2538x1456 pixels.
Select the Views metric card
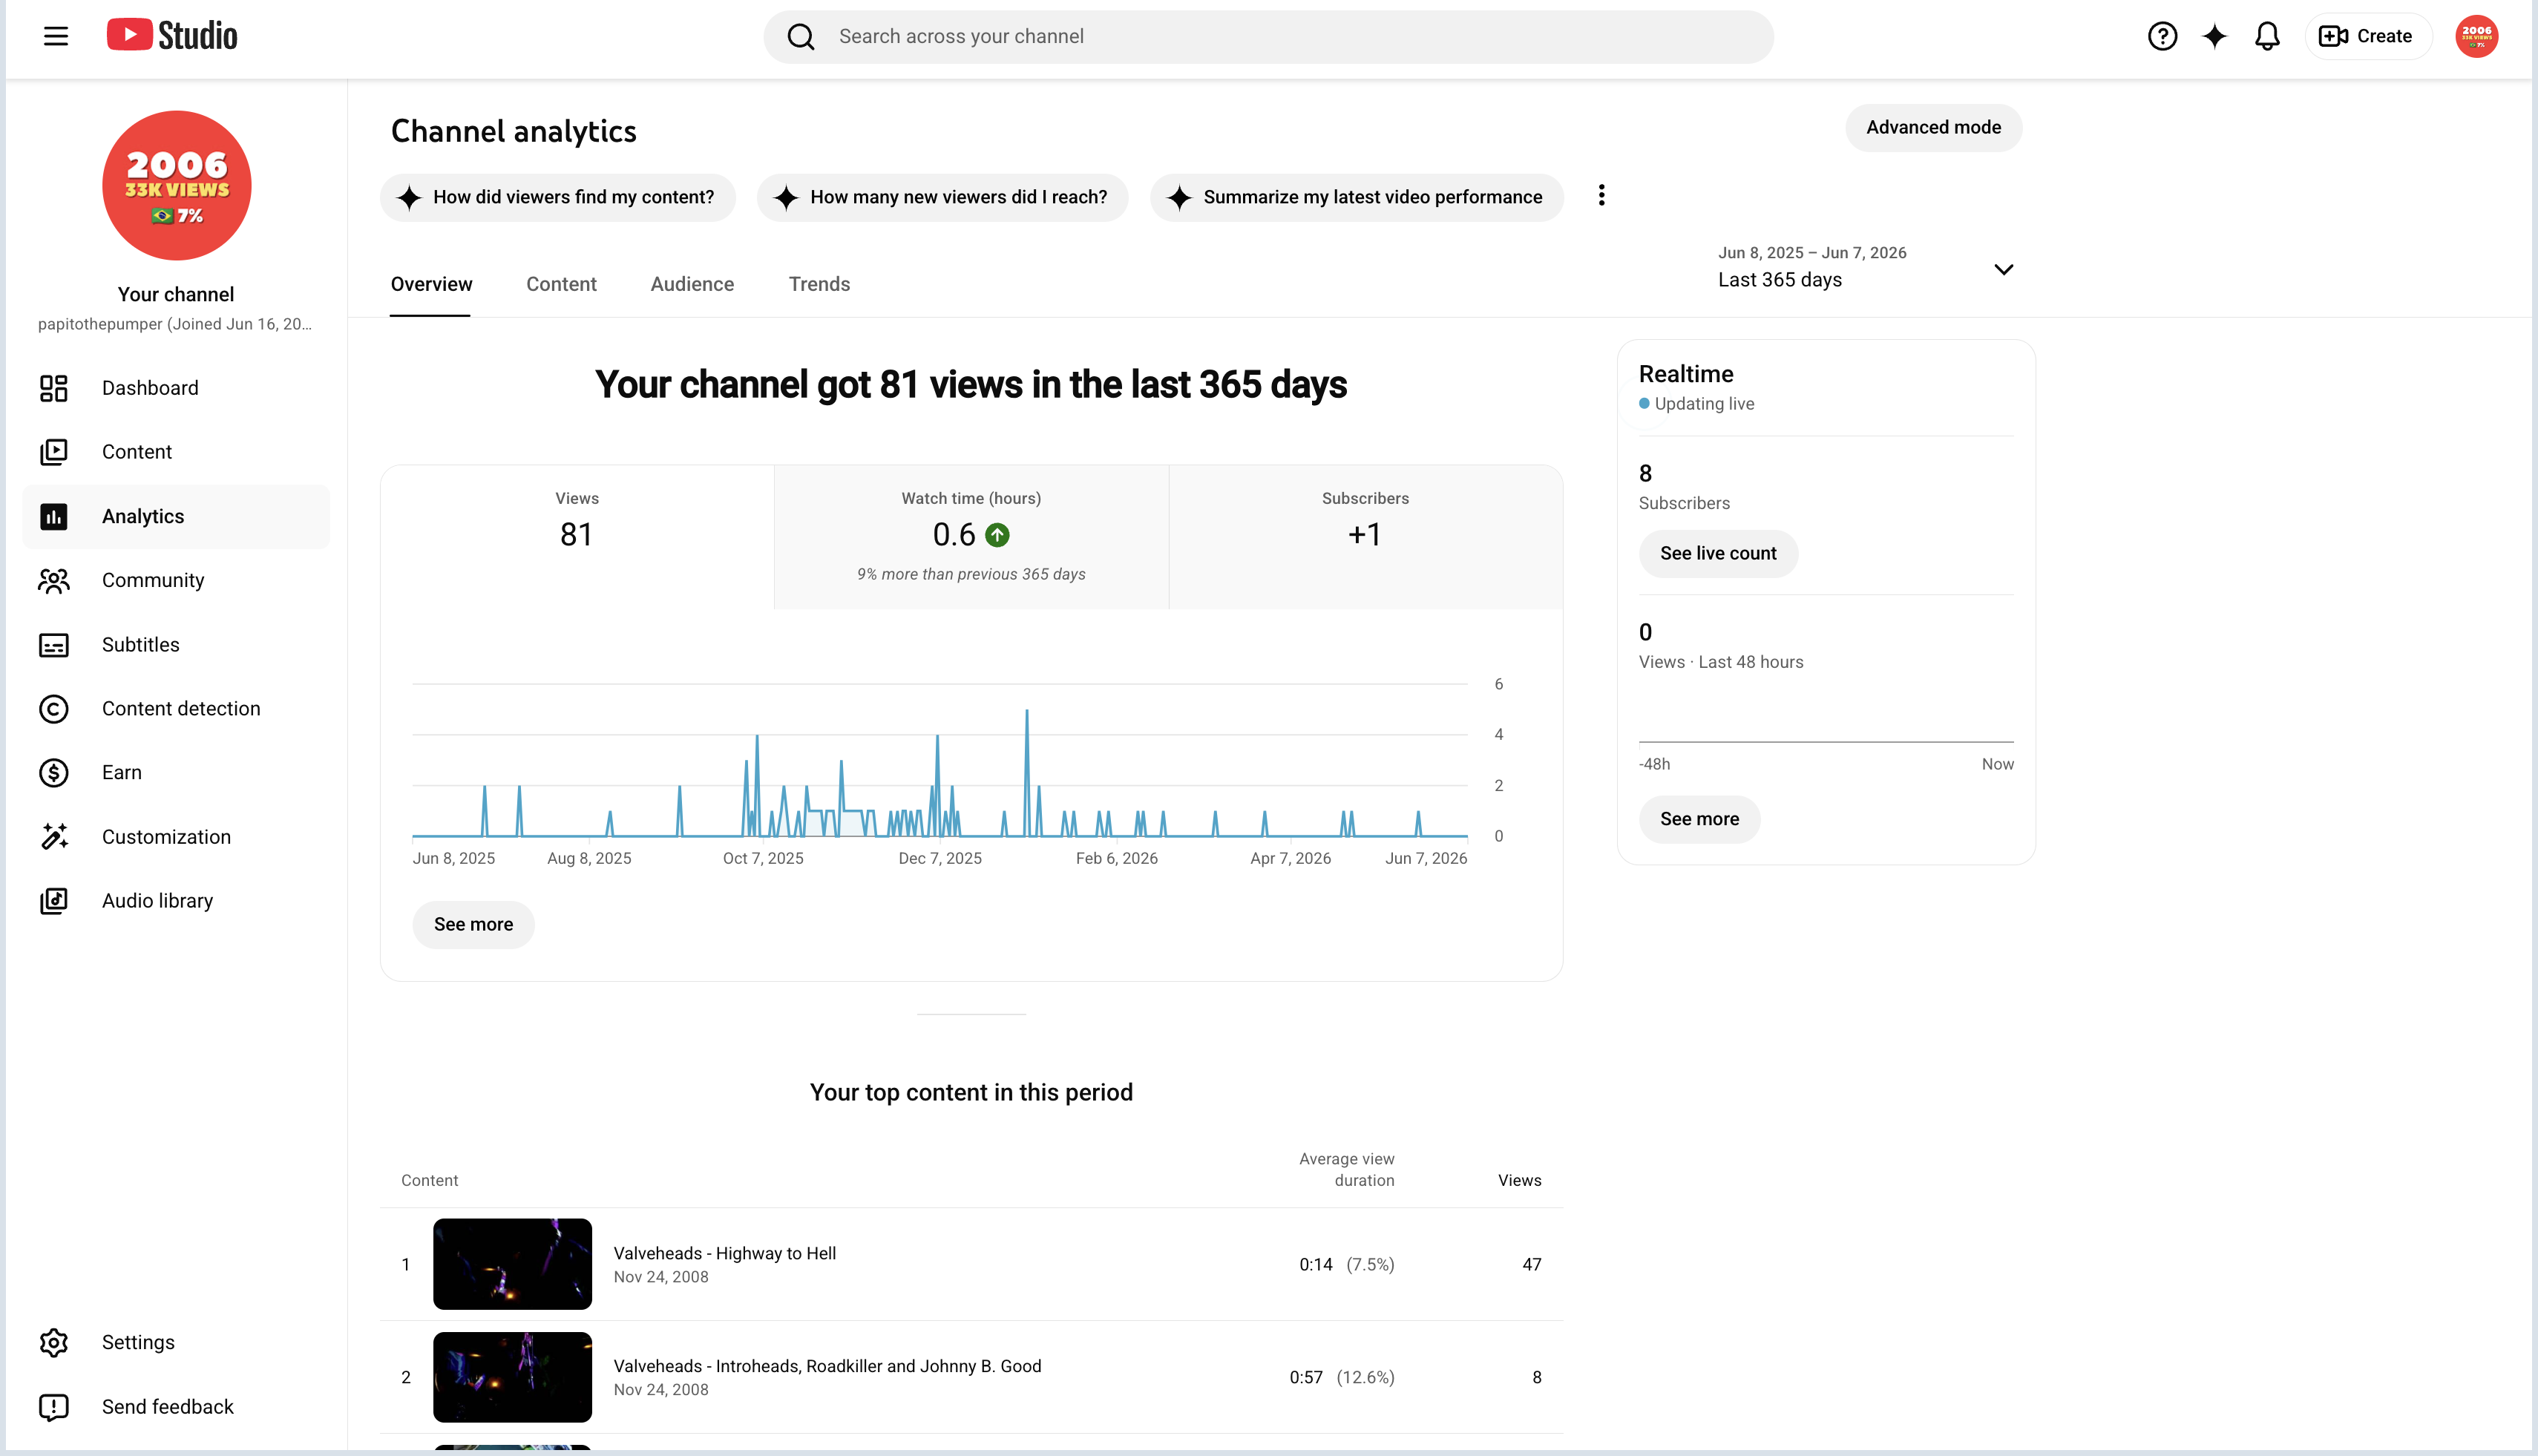point(577,537)
